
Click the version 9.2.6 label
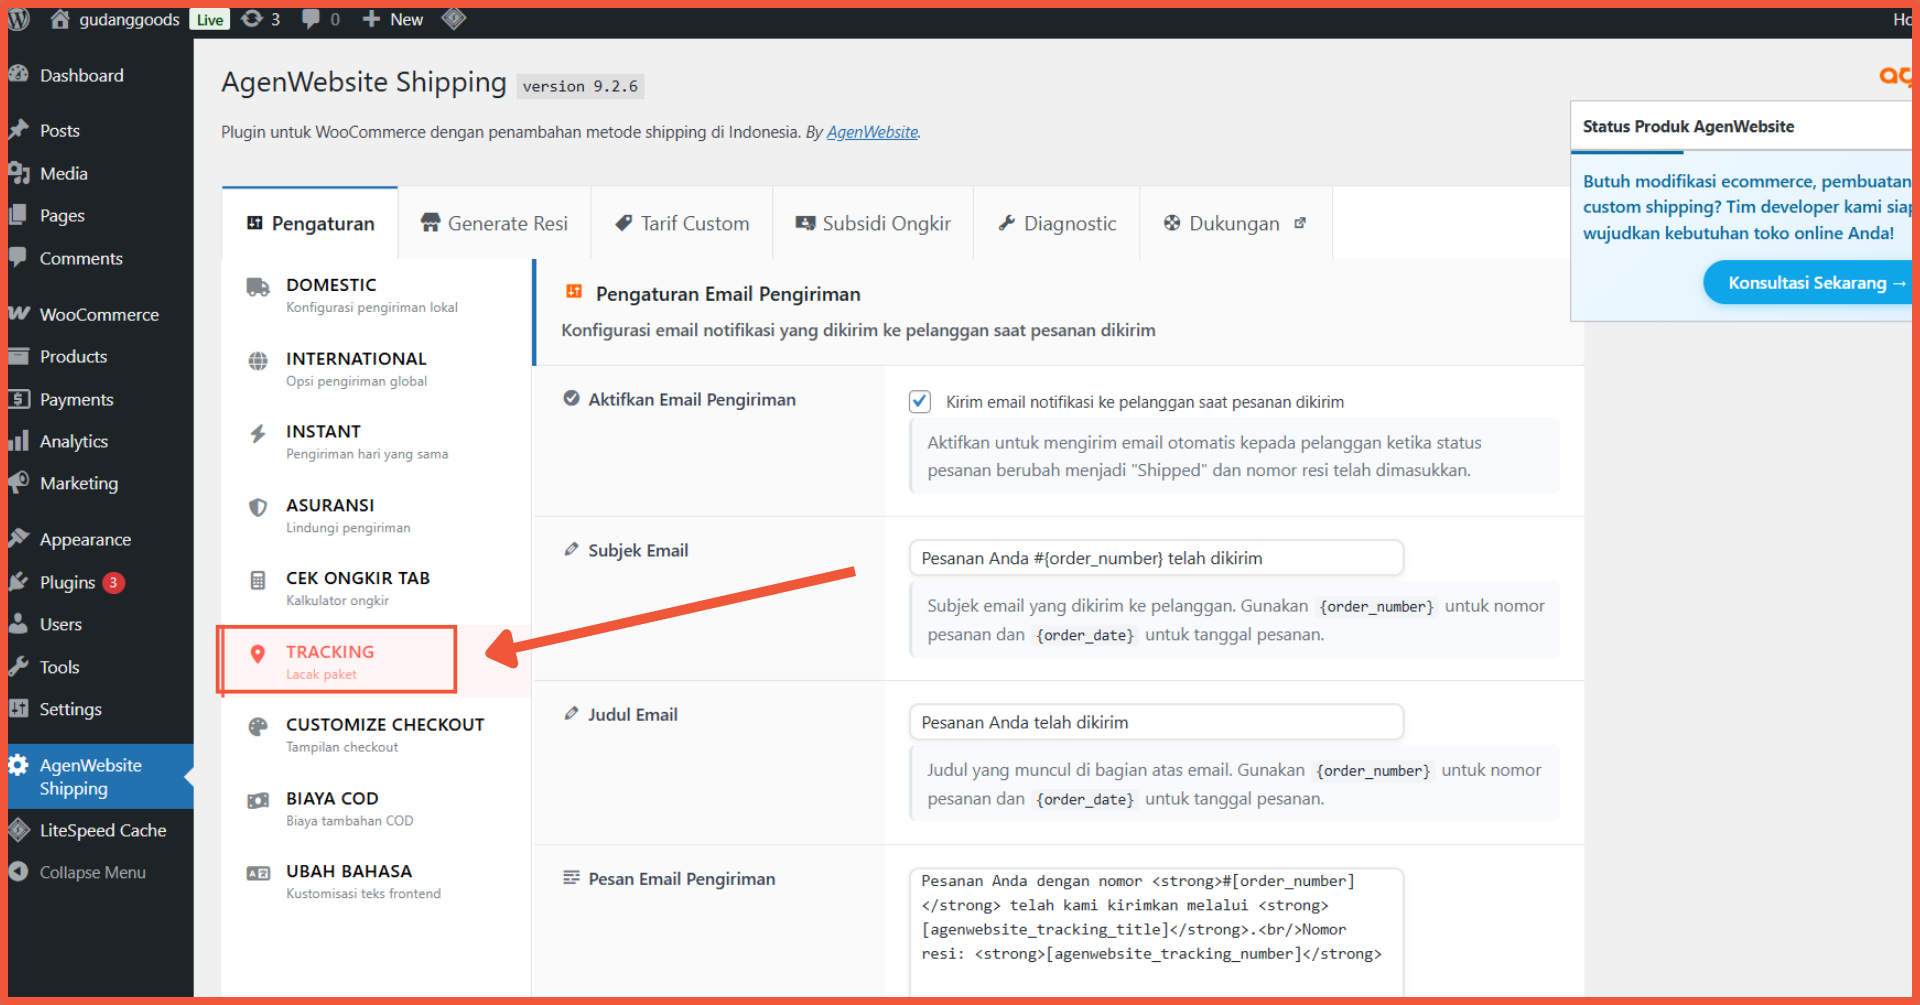[580, 86]
